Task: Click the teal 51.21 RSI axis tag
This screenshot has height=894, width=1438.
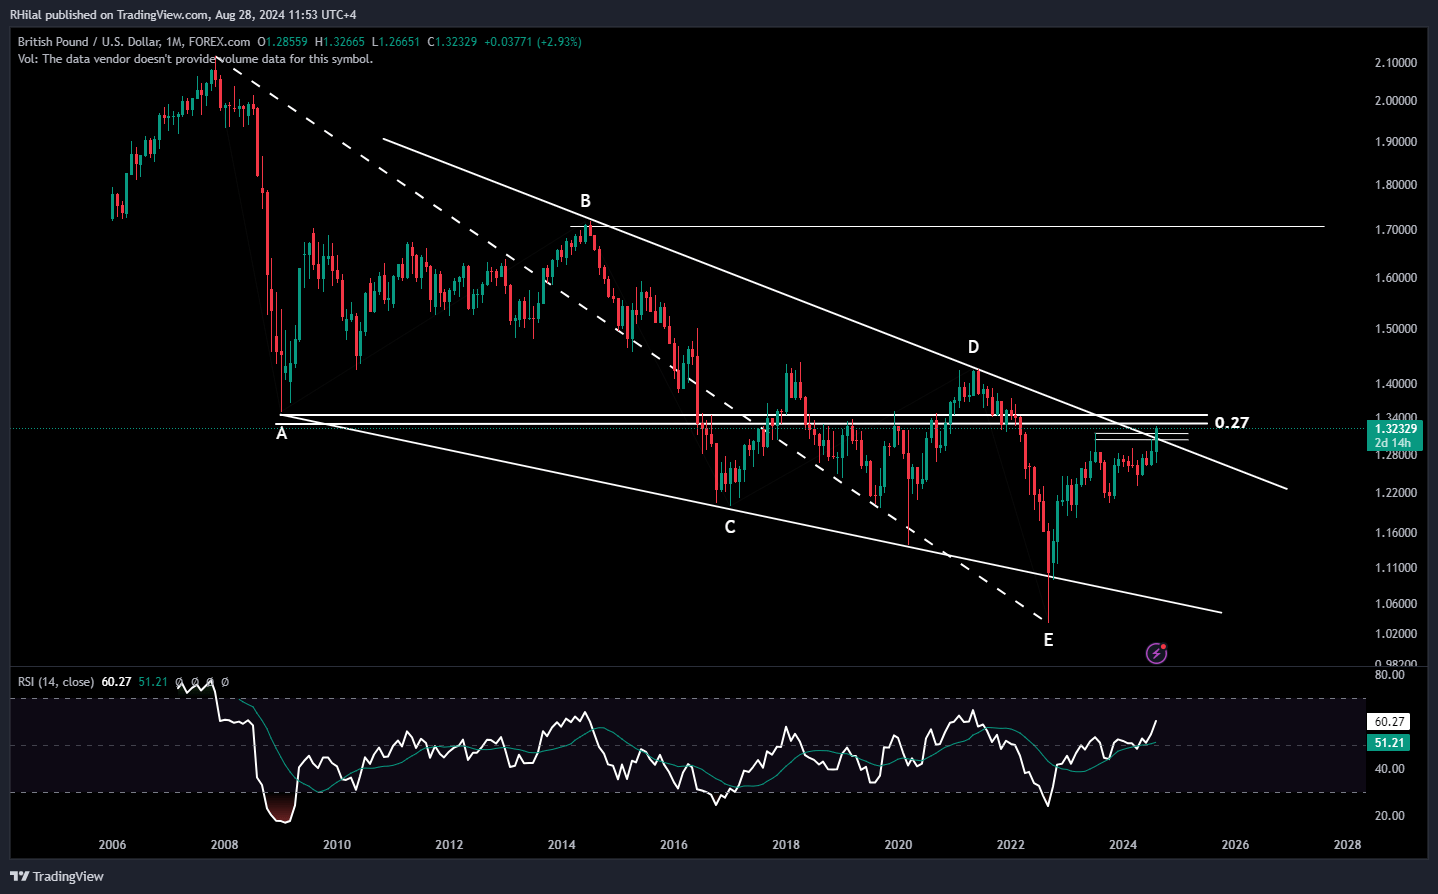Action: [1389, 743]
